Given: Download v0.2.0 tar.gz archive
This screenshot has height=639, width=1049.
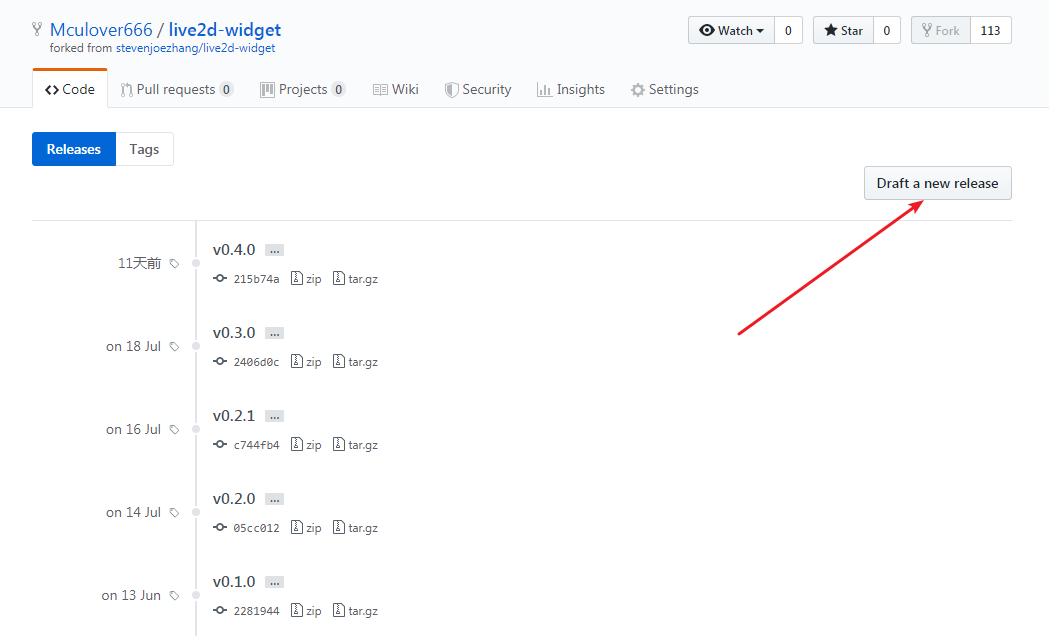Looking at the screenshot, I should [x=355, y=527].
